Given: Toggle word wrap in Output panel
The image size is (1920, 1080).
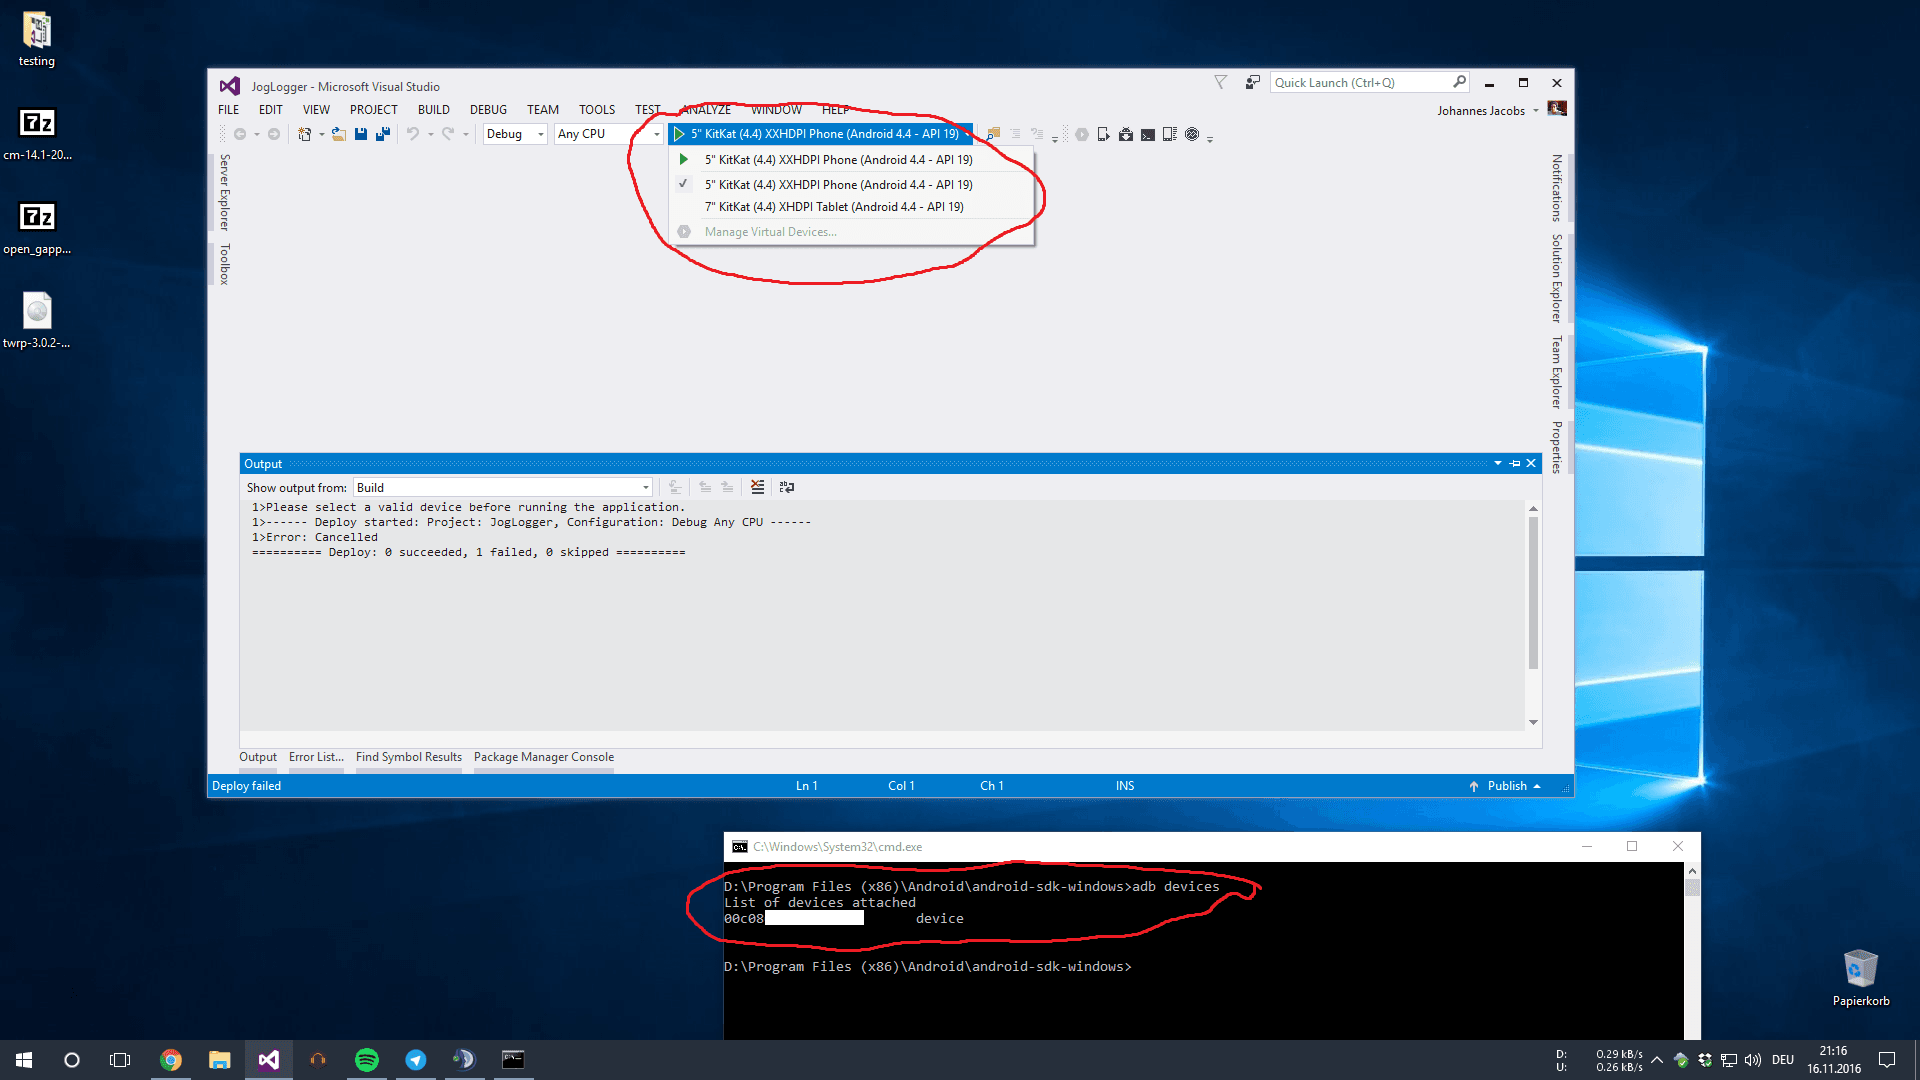Looking at the screenshot, I should (x=787, y=487).
